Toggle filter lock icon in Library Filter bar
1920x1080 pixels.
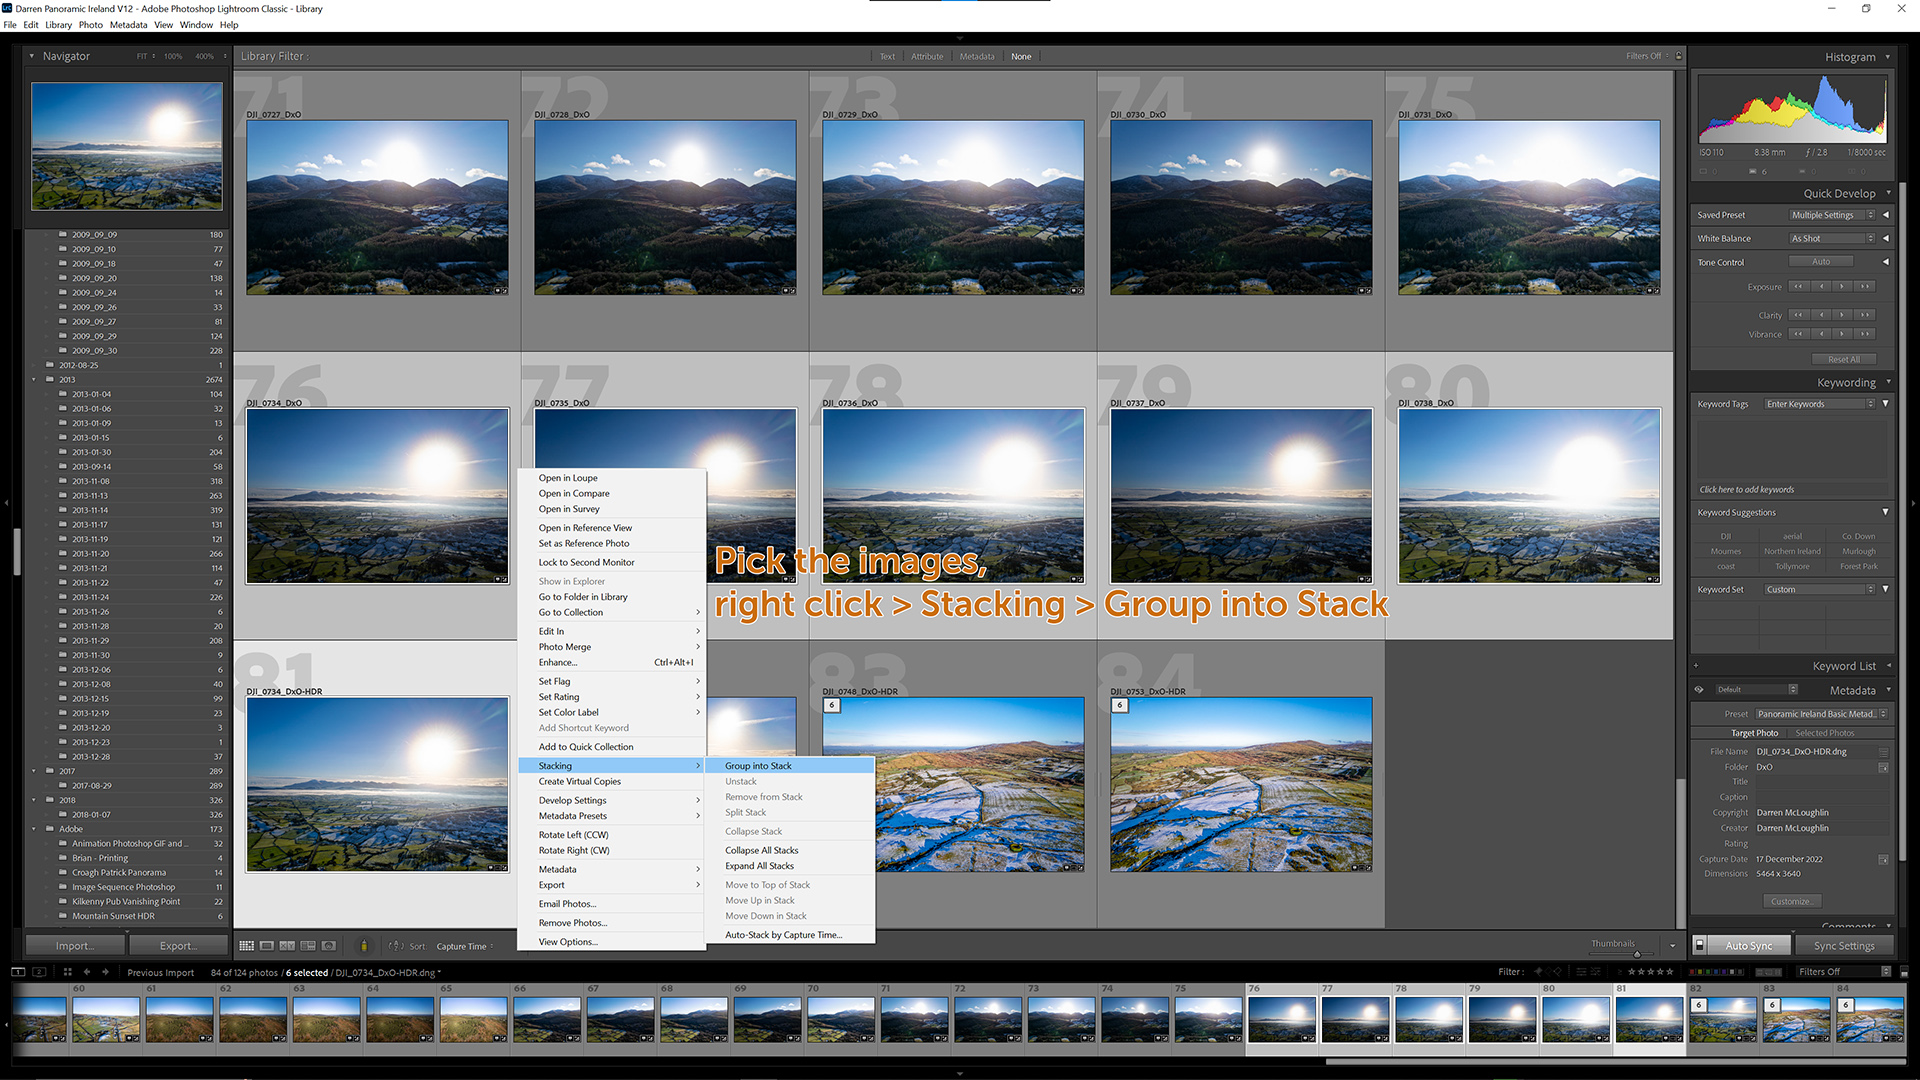[1679, 56]
